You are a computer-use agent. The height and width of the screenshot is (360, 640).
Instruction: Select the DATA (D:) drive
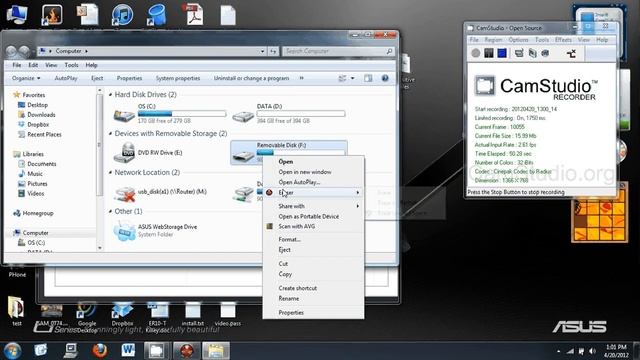click(x=289, y=113)
